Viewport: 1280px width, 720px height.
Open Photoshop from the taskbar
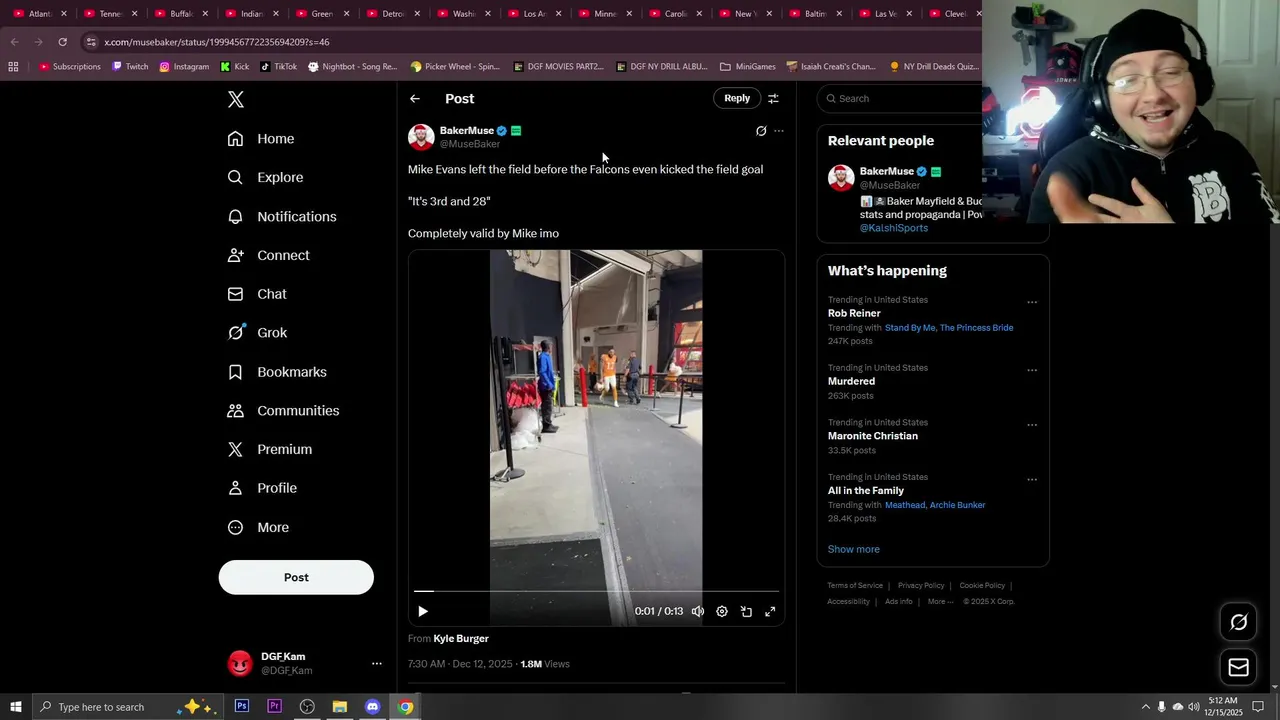[242, 707]
